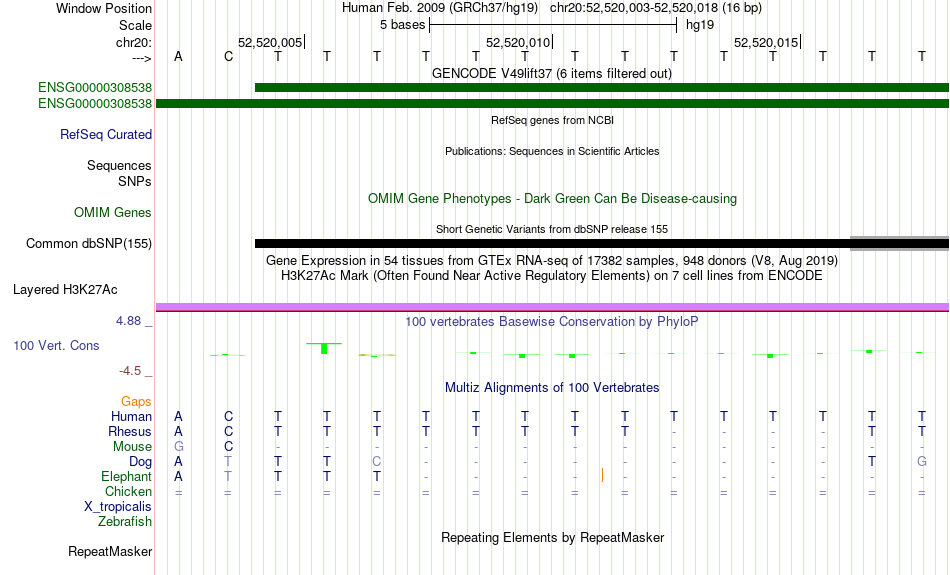Open the RefSeq genes from NCBI title
Viewport: 950px width, 575px height.
tap(552, 120)
